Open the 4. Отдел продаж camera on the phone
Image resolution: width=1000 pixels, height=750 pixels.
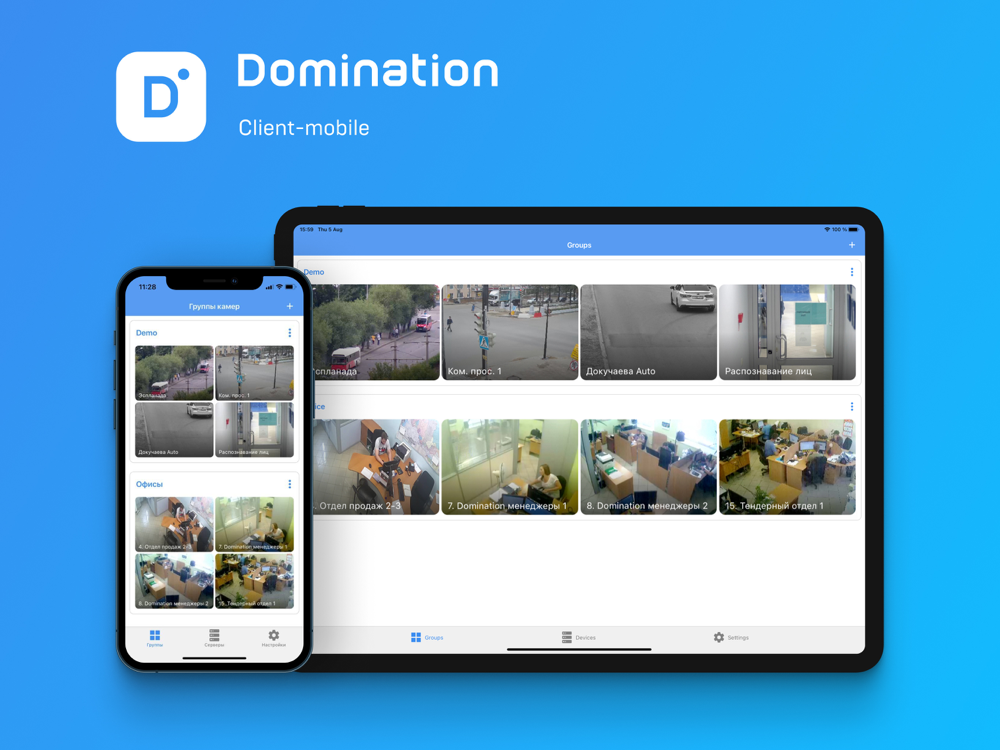coord(174,524)
